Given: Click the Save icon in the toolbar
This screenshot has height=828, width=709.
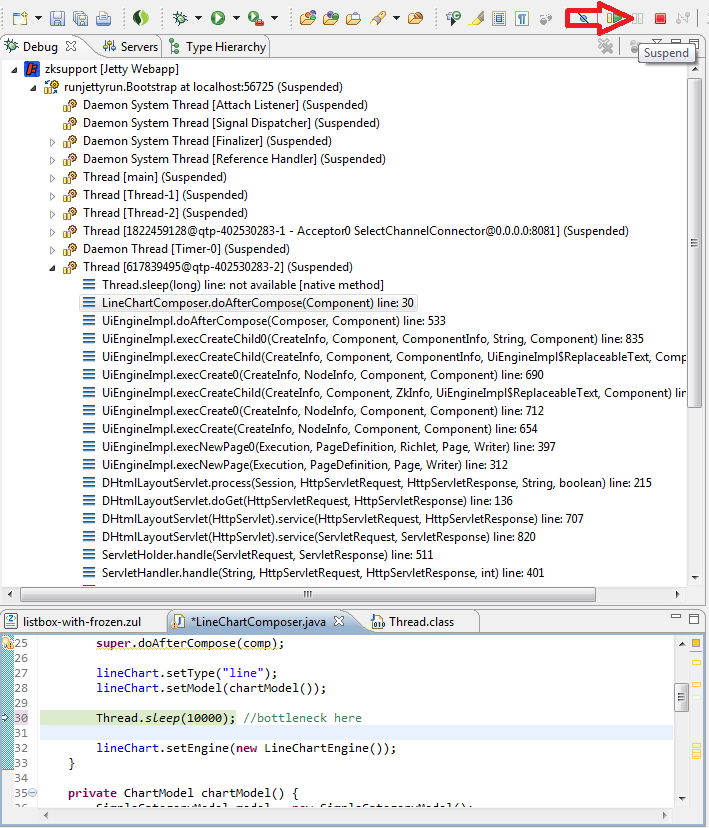Looking at the screenshot, I should (57, 18).
